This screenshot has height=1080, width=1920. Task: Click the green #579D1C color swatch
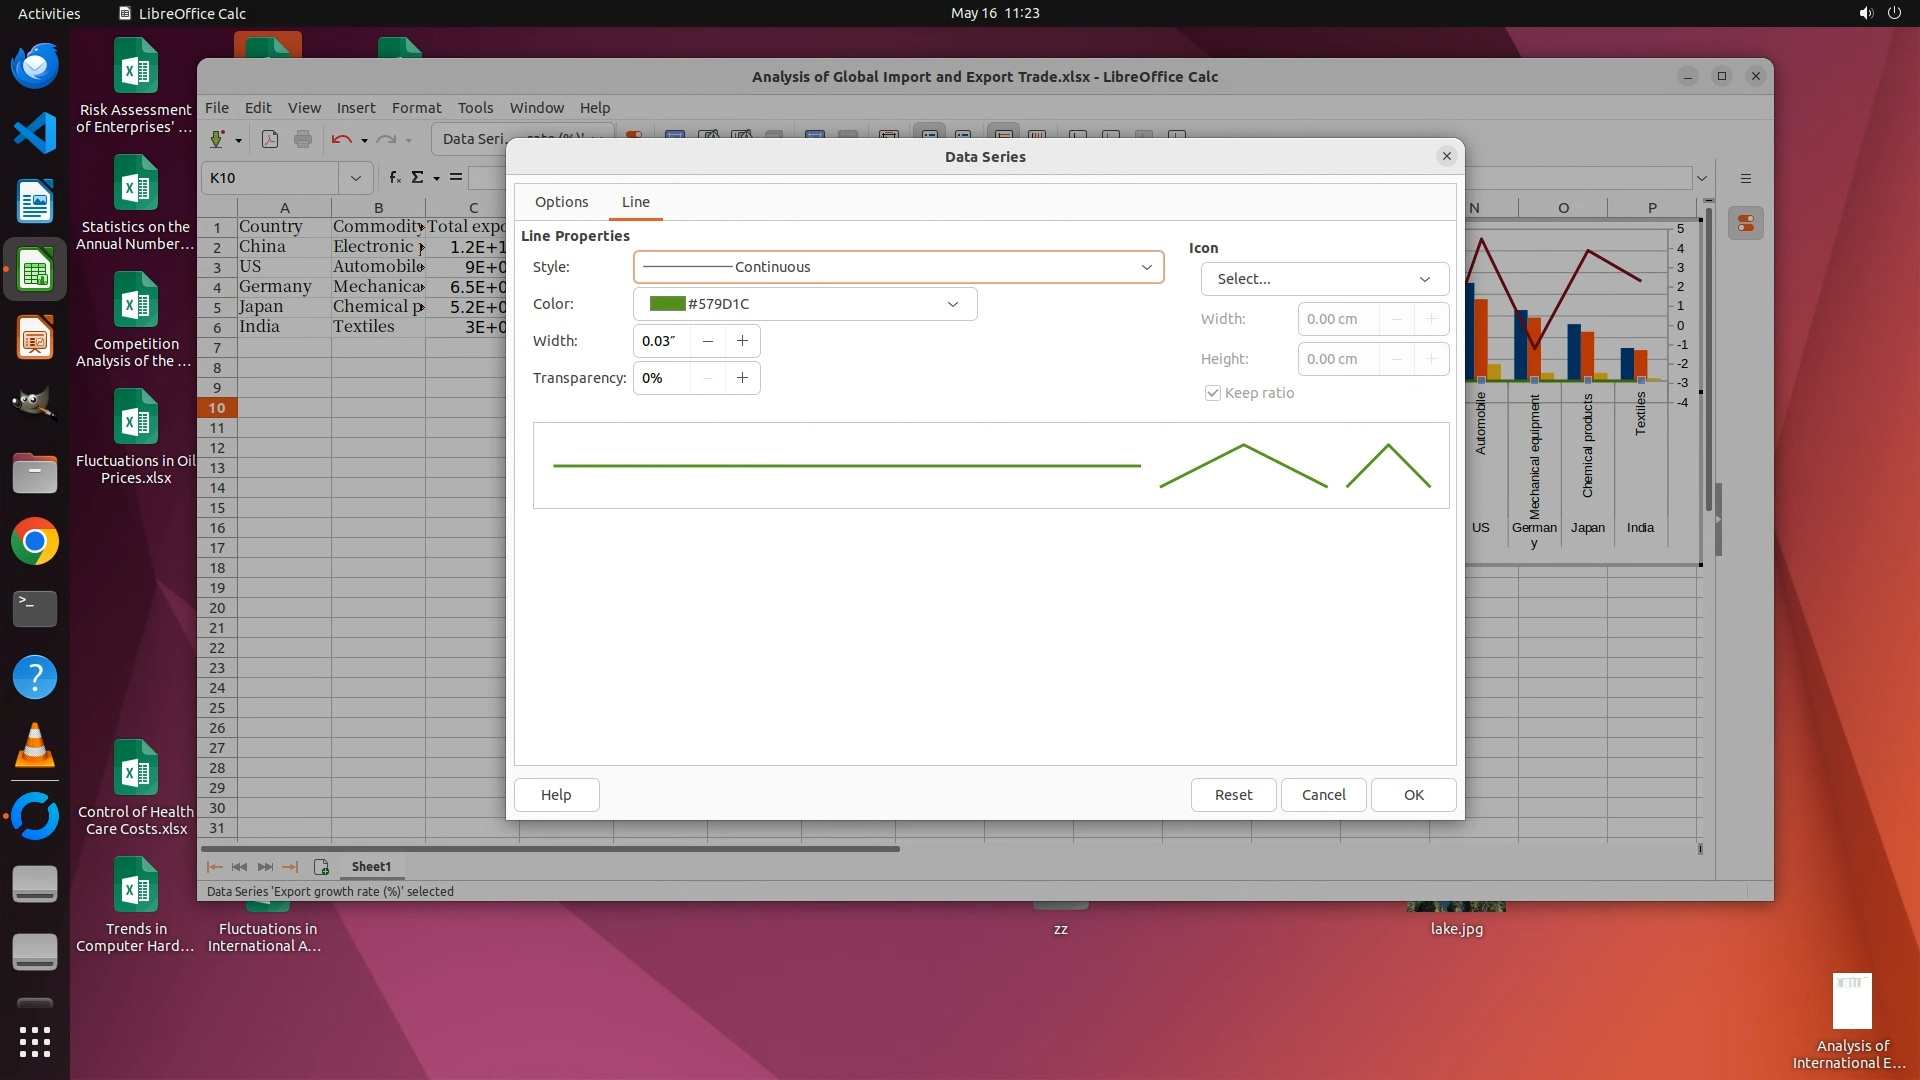(x=667, y=304)
